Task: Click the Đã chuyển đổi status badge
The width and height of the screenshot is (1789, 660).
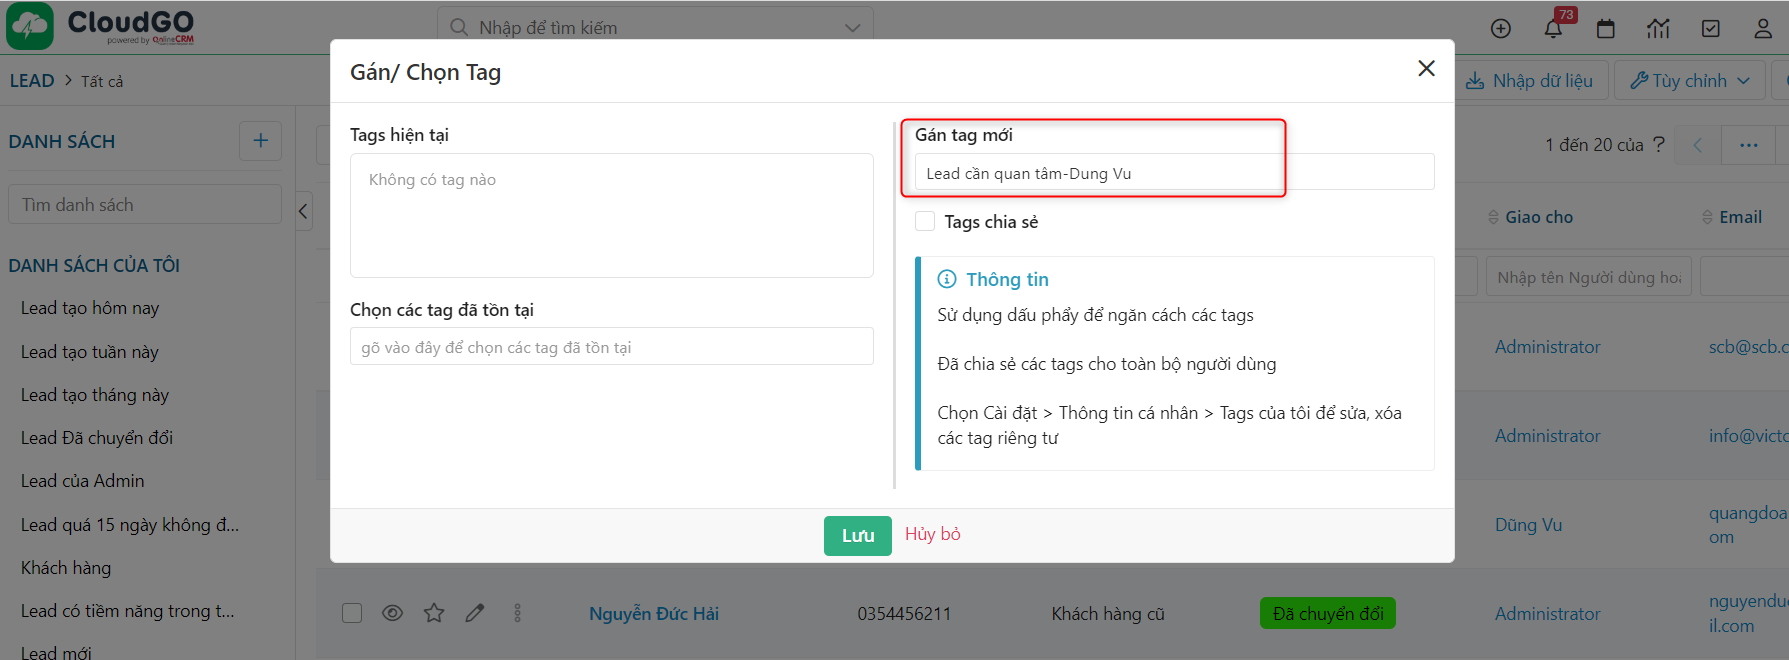Action: click(x=1328, y=613)
